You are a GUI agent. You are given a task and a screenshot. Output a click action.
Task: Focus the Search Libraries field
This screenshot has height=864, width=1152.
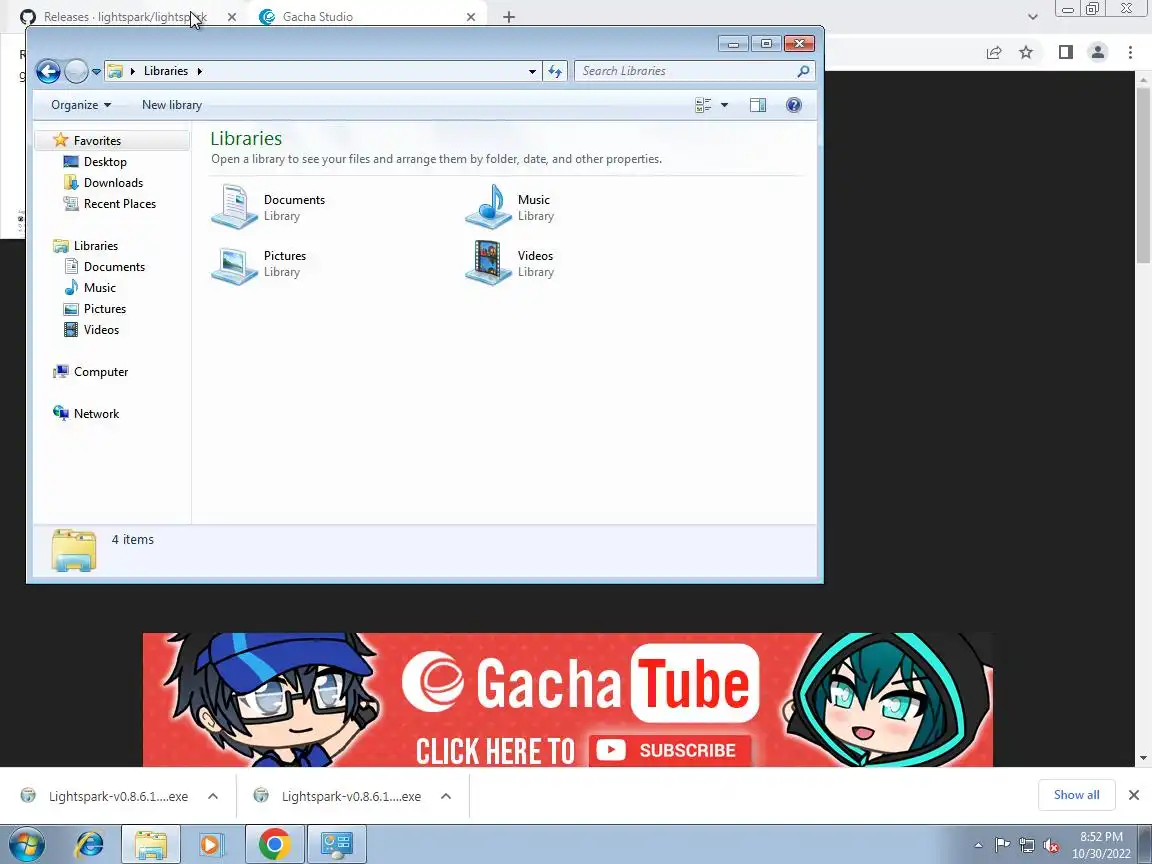(x=685, y=71)
